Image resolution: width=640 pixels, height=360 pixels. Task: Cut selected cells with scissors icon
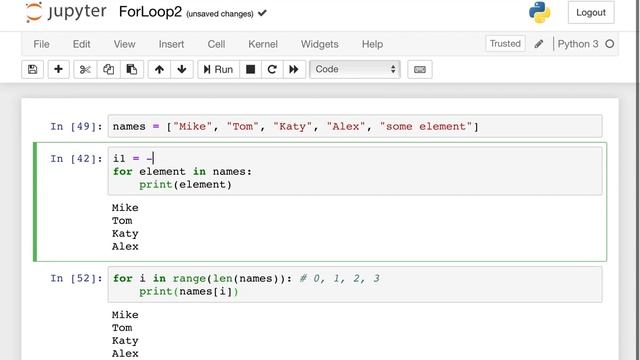tap(85, 69)
